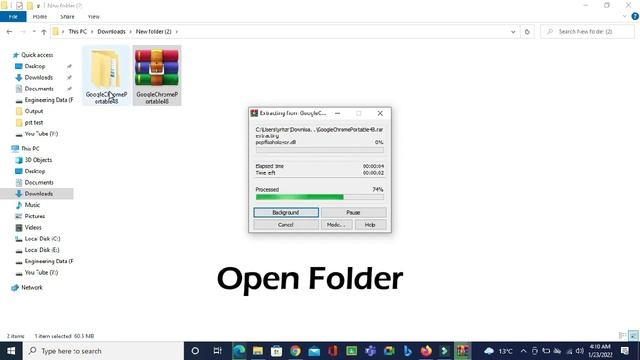640x360 pixels.
Task: Click Background button in extraction dialog
Action: (x=286, y=212)
